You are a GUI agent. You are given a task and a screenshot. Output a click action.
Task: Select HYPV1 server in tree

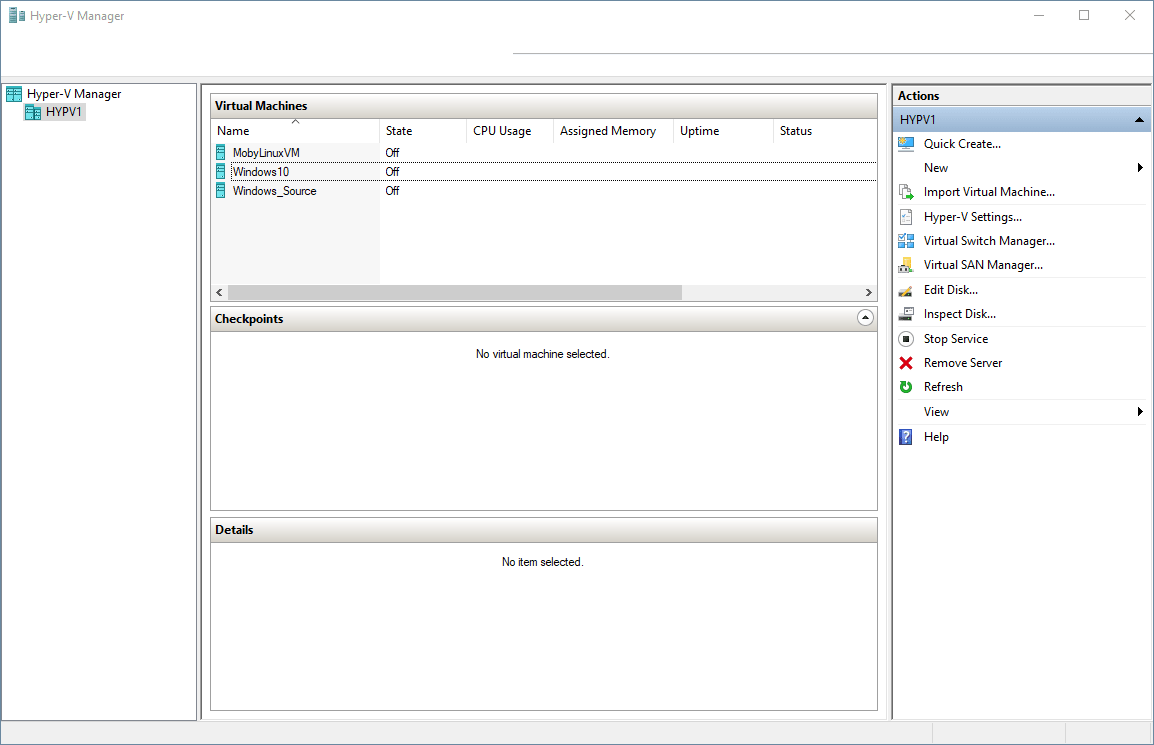pos(63,112)
